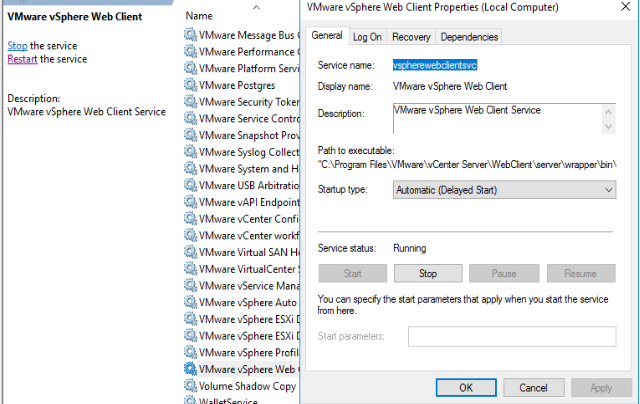The height and width of the screenshot is (404, 640).
Task: Sort services by Name column header
Action: point(199,16)
